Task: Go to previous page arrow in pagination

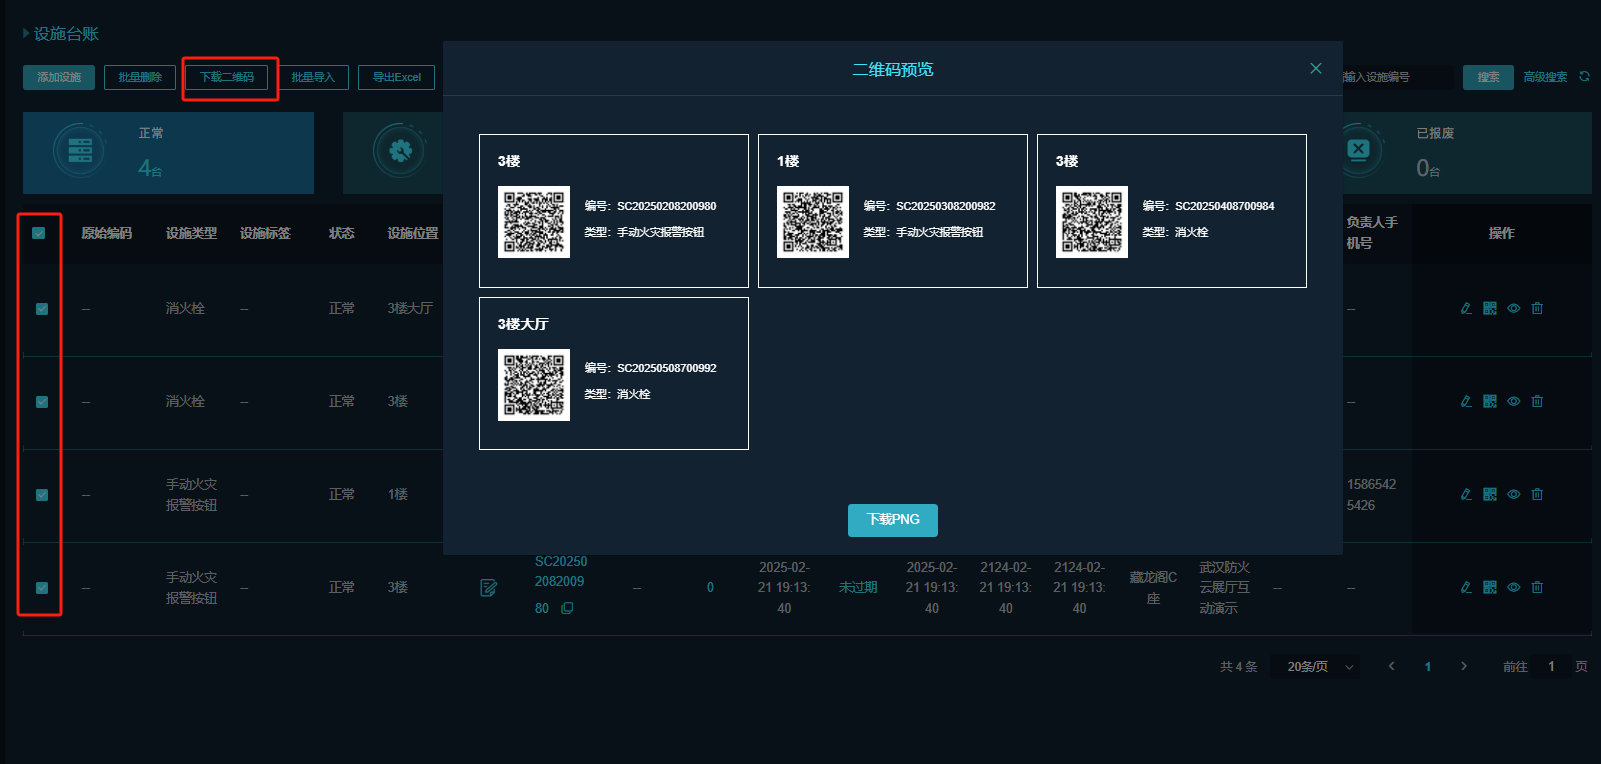Action: (x=1391, y=666)
